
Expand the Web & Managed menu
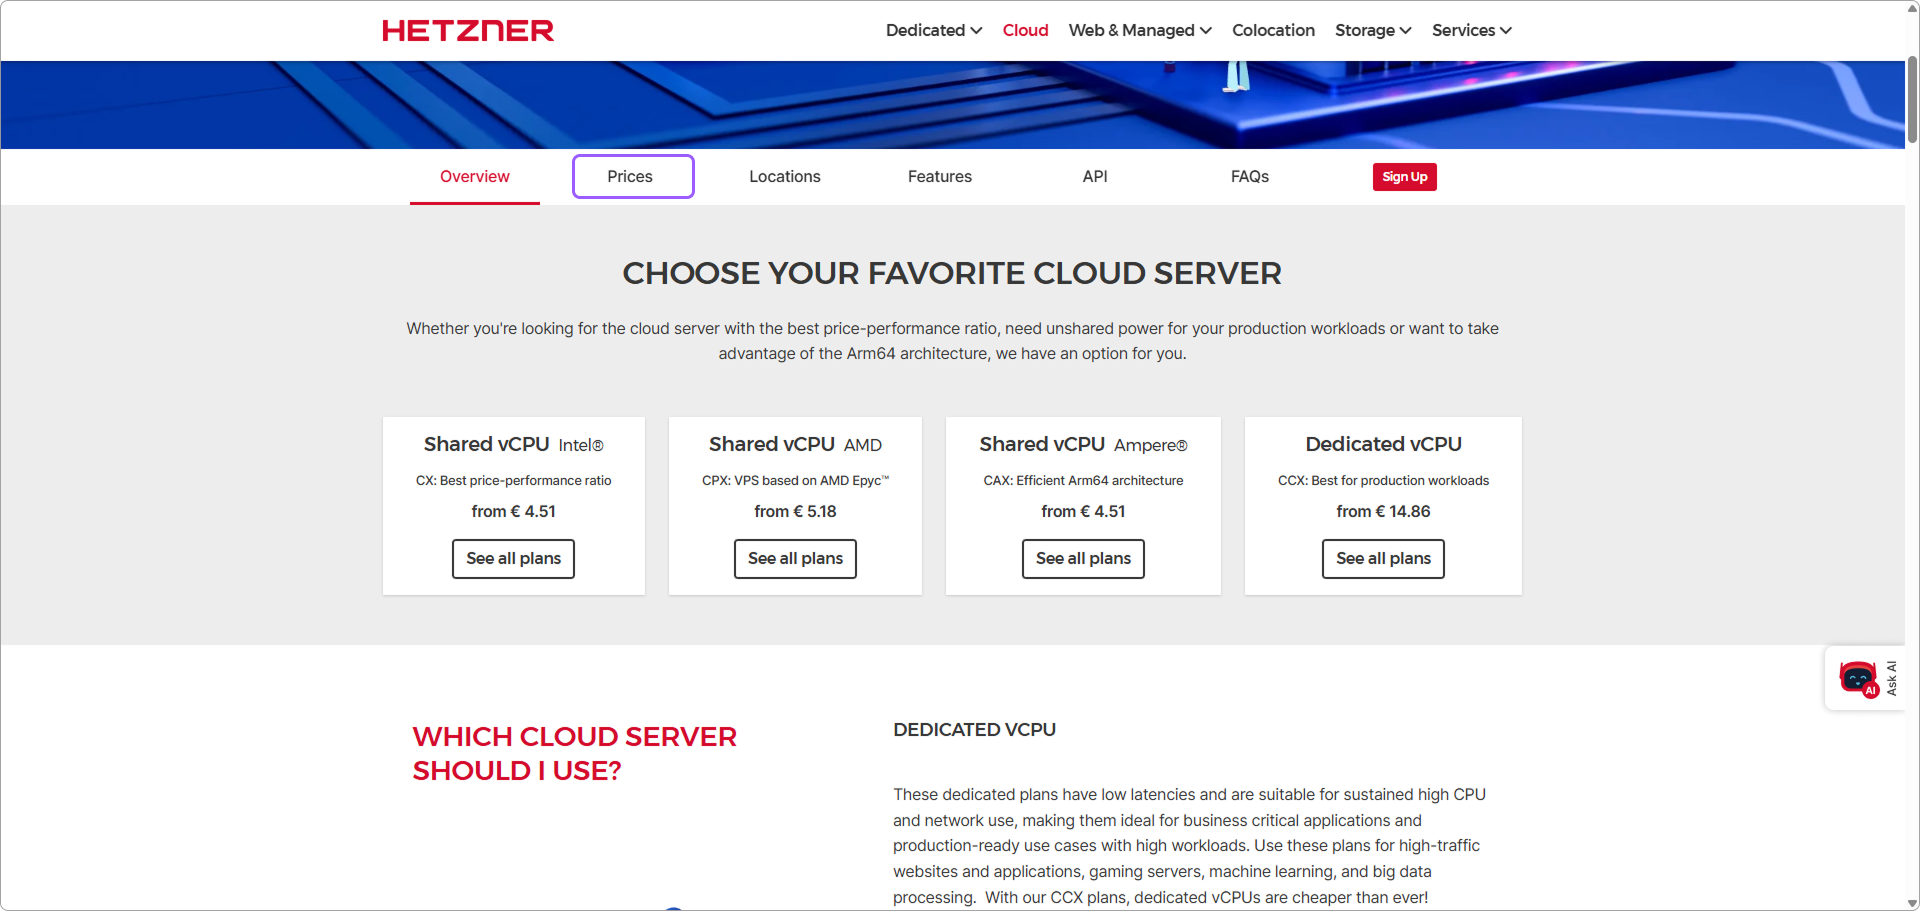[x=1140, y=30]
